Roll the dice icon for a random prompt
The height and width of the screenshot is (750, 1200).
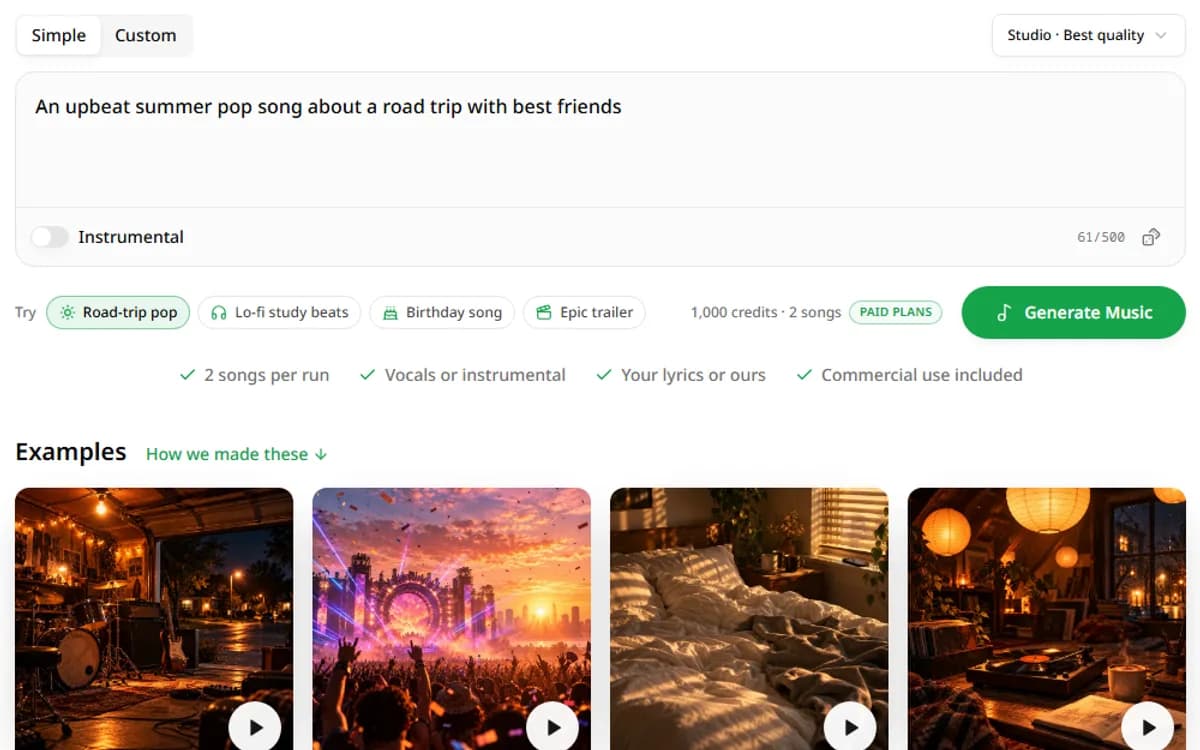pyautogui.click(x=1151, y=237)
